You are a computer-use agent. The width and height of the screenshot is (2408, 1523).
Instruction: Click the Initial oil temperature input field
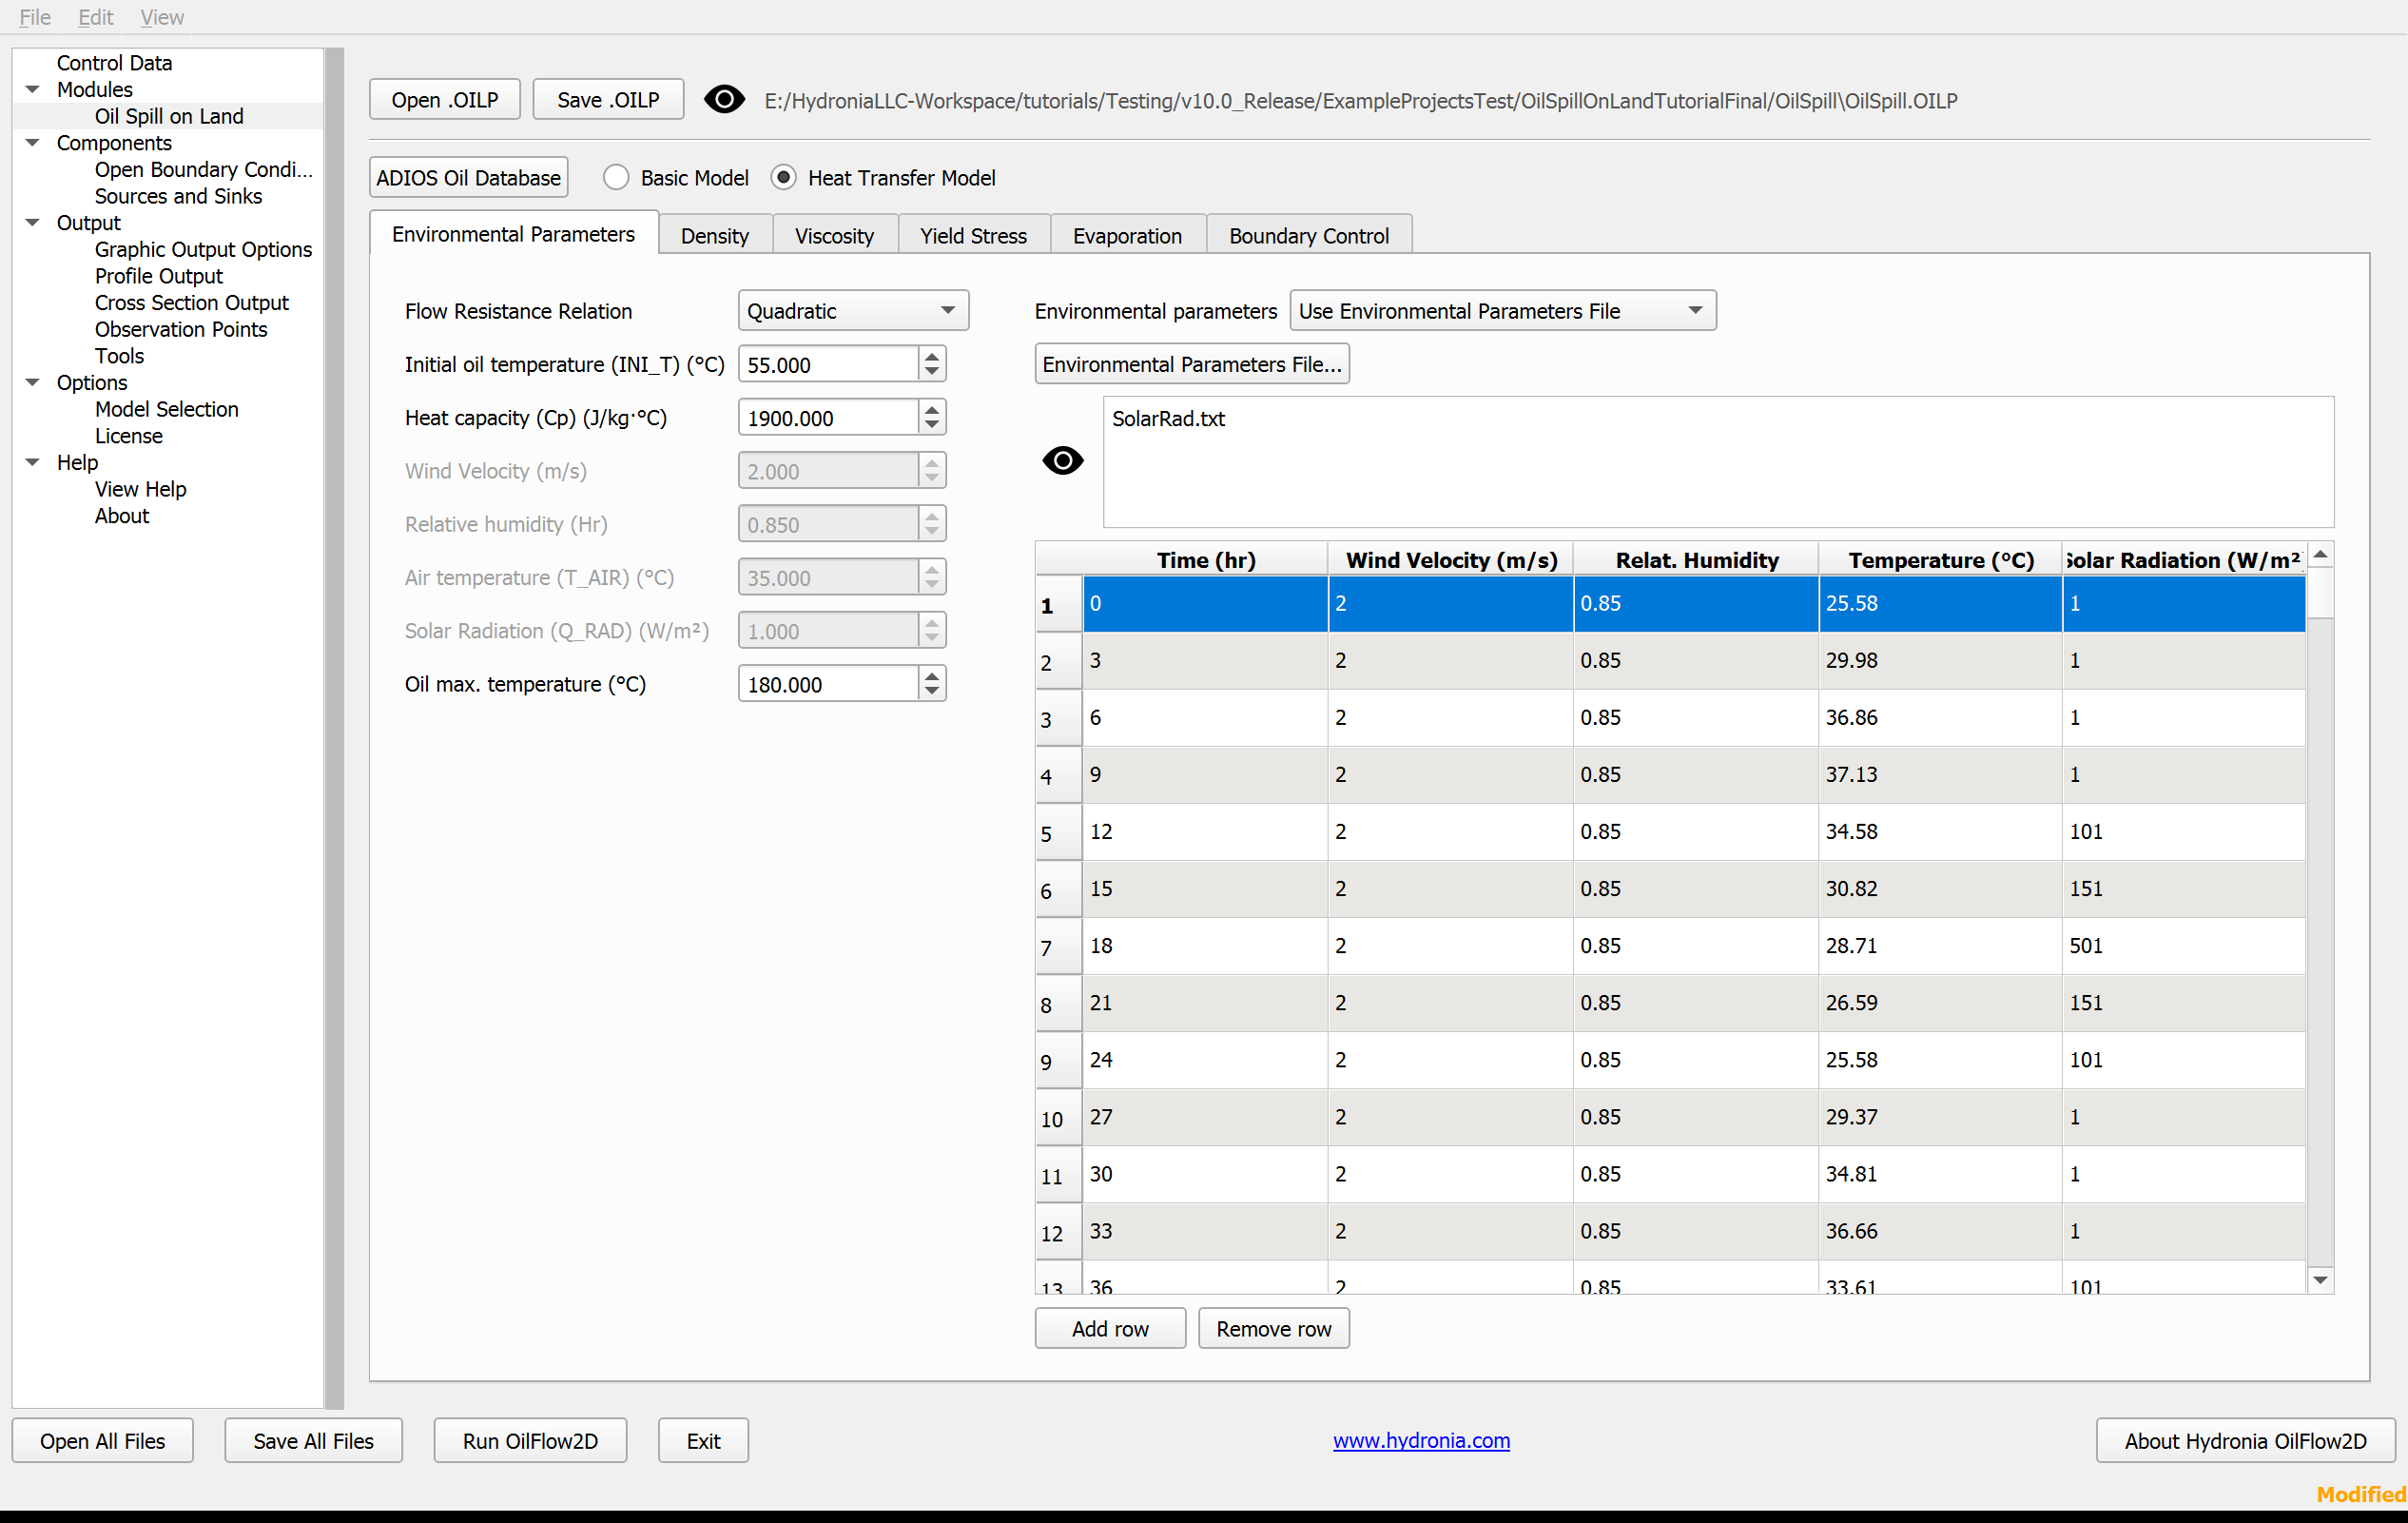828,365
